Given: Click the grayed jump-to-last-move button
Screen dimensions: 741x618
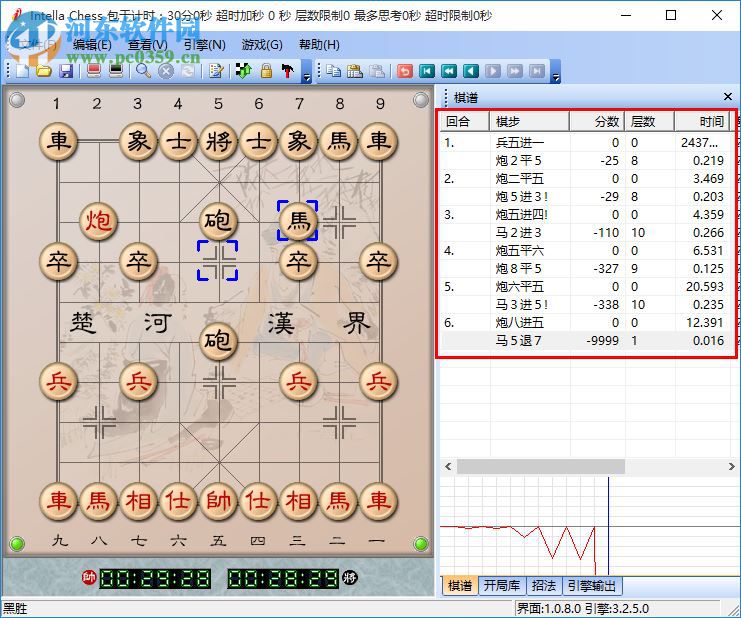Looking at the screenshot, I should coord(537,71).
